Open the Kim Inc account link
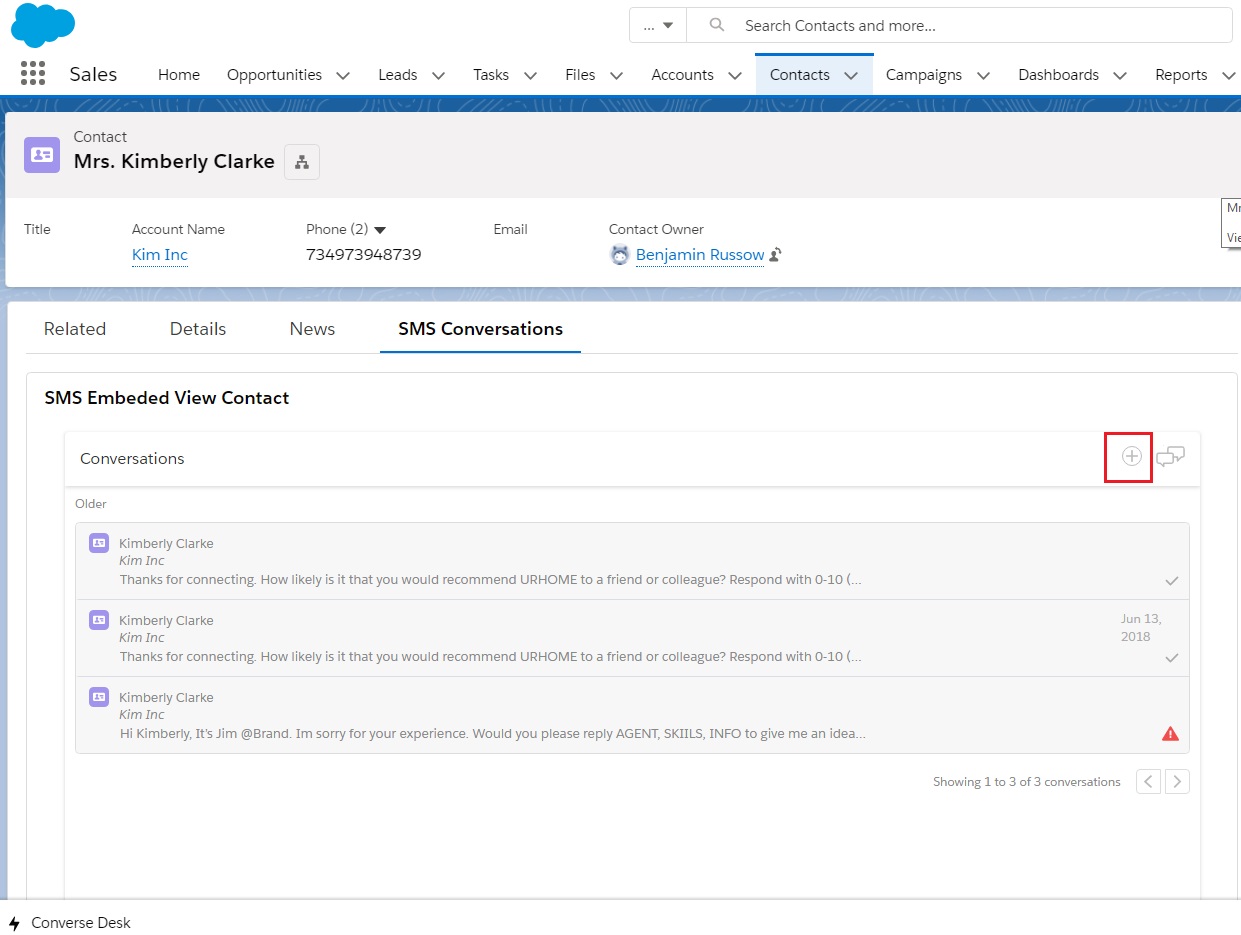This screenshot has height=935, width=1241. (x=160, y=255)
